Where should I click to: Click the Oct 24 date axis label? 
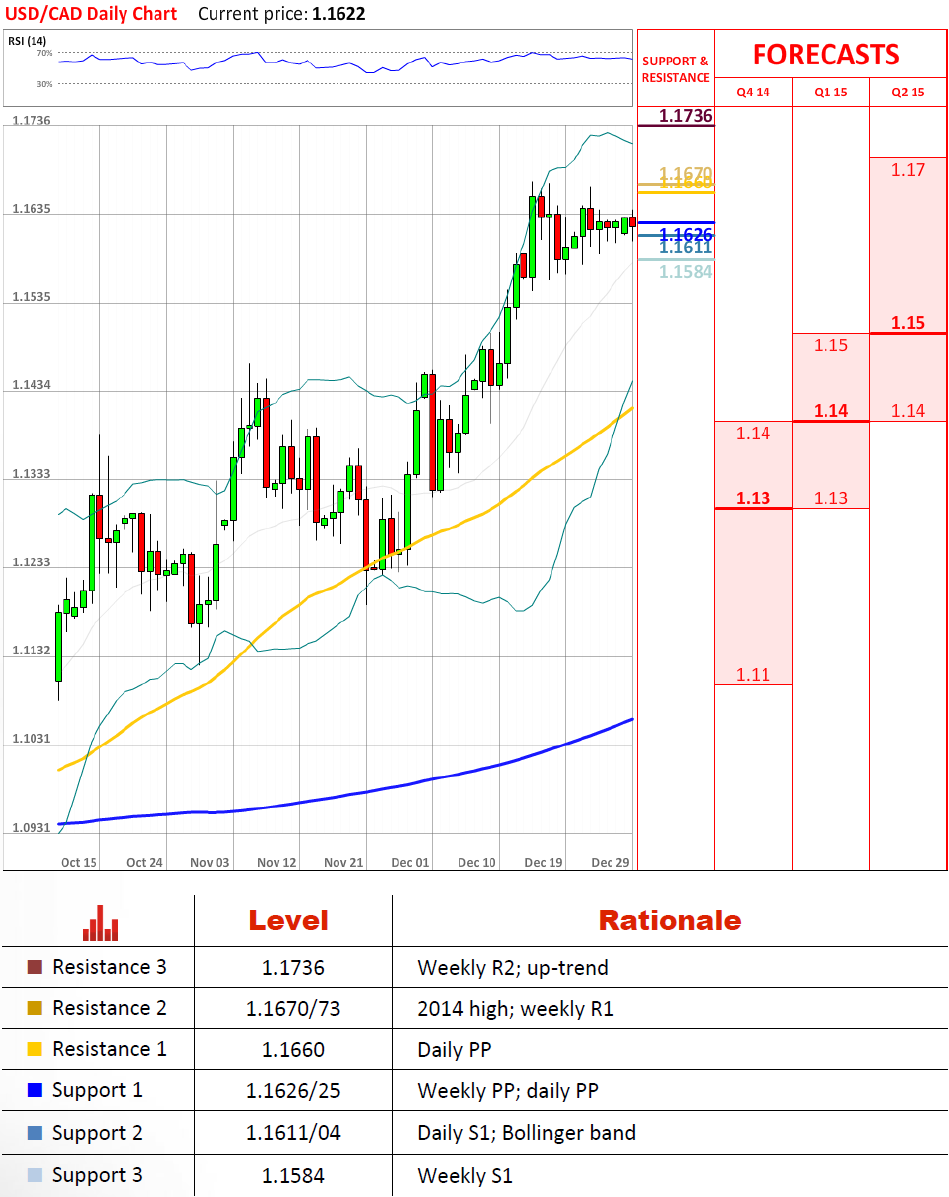pos(144,862)
